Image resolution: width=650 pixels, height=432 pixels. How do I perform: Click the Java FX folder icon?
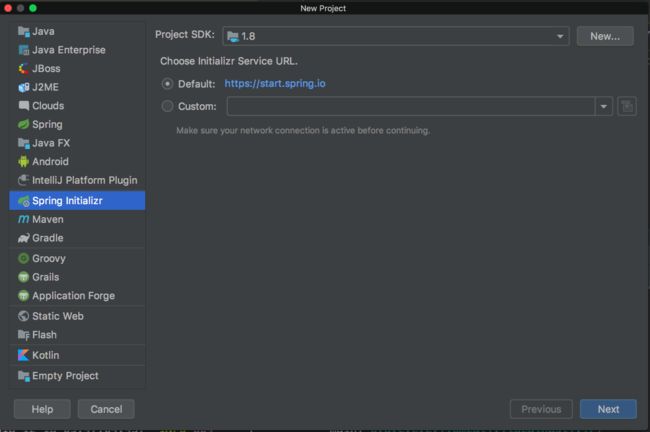tap(24, 143)
